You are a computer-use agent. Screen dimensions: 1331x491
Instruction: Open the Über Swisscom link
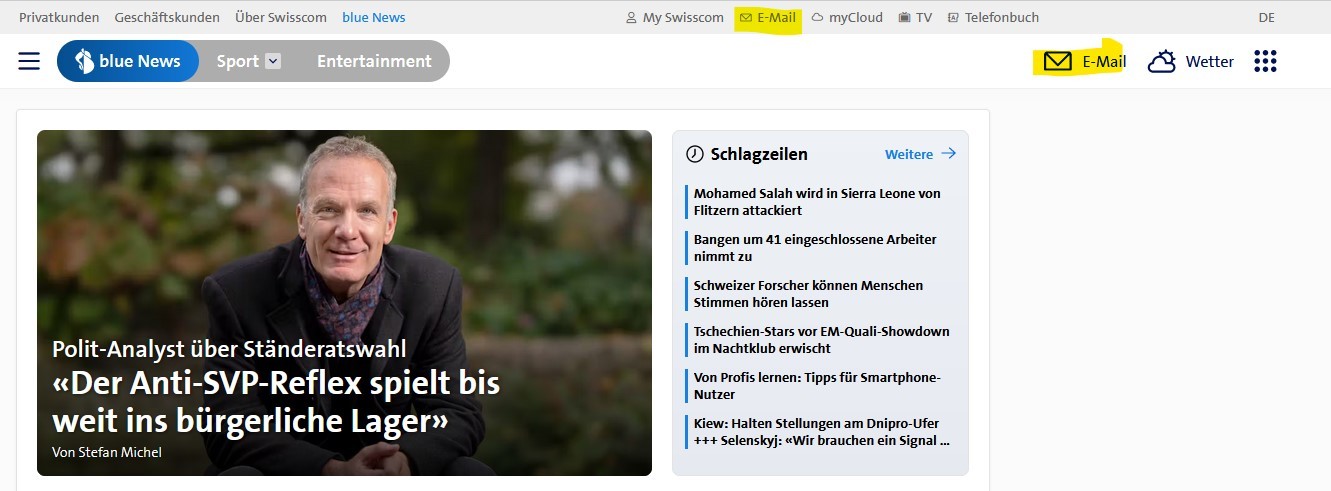[281, 17]
